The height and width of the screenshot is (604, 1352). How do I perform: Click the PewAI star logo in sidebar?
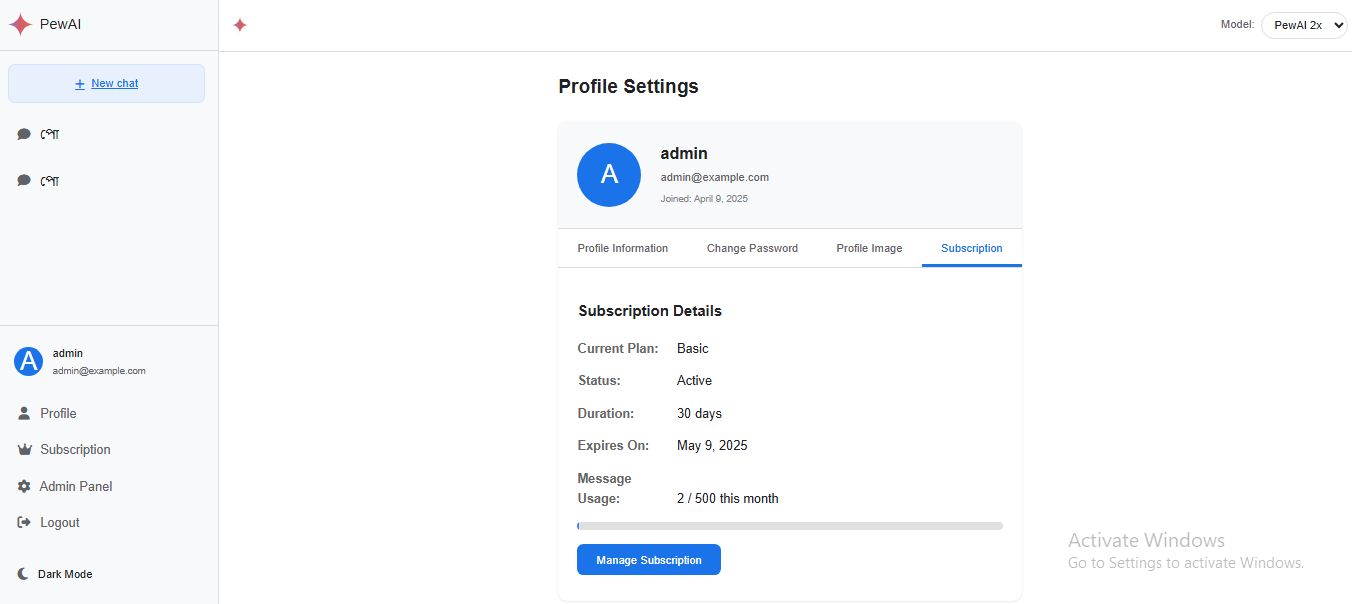pos(20,25)
